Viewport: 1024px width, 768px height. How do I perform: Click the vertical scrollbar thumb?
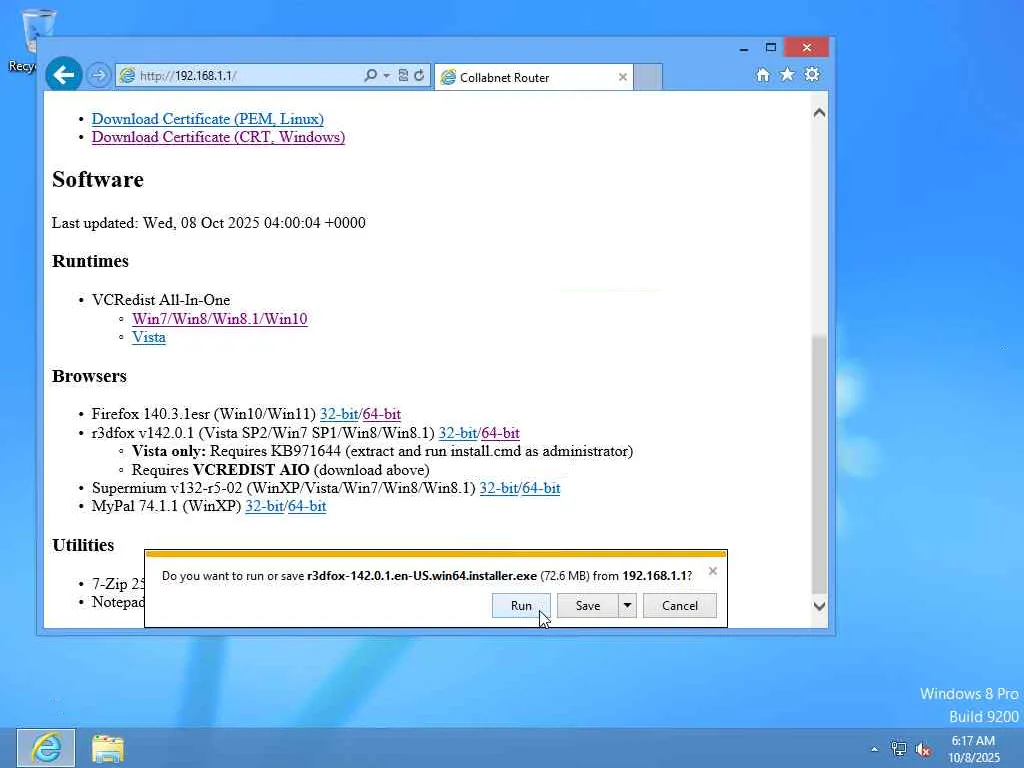pyautogui.click(x=819, y=464)
